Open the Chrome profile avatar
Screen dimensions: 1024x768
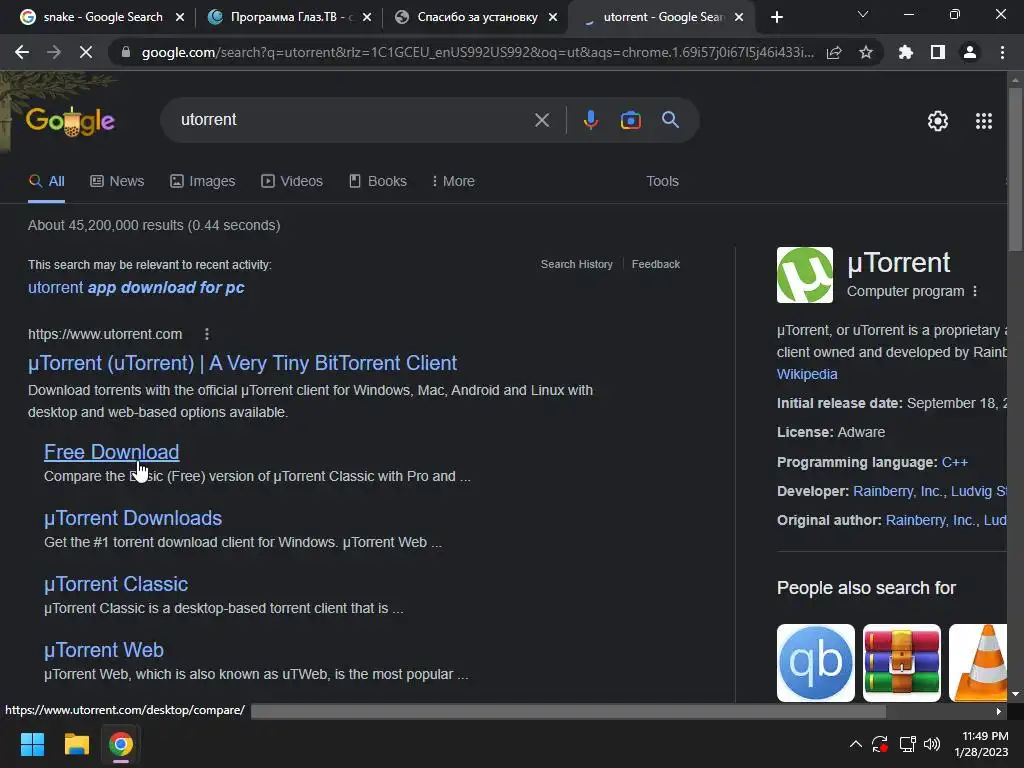point(970,52)
